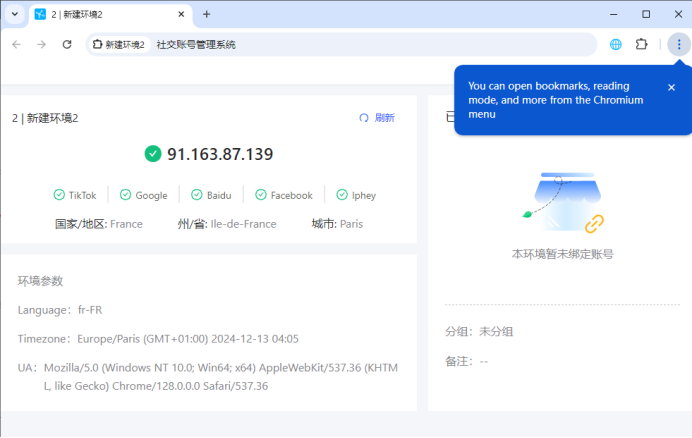Click the 备注 remark value

pyautogui.click(x=484, y=362)
